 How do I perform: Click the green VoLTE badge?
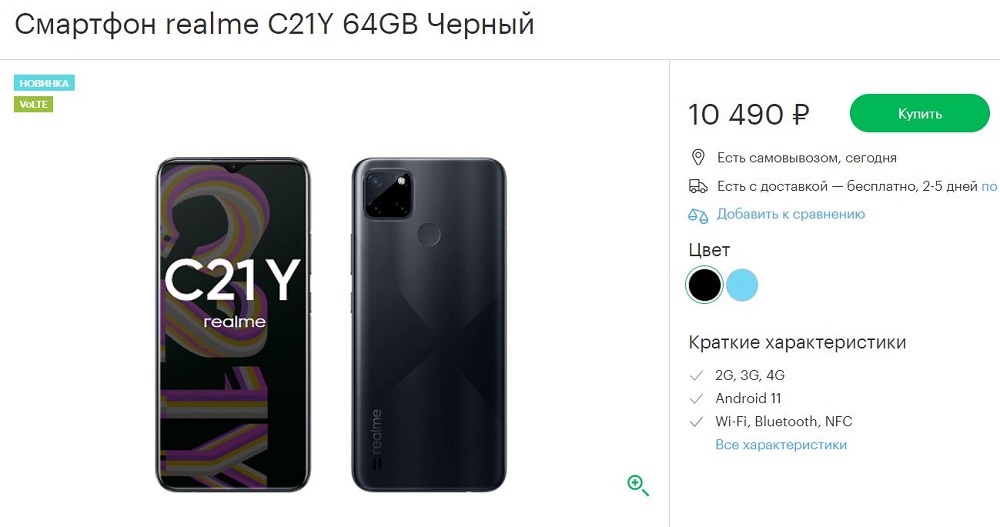click(x=33, y=104)
